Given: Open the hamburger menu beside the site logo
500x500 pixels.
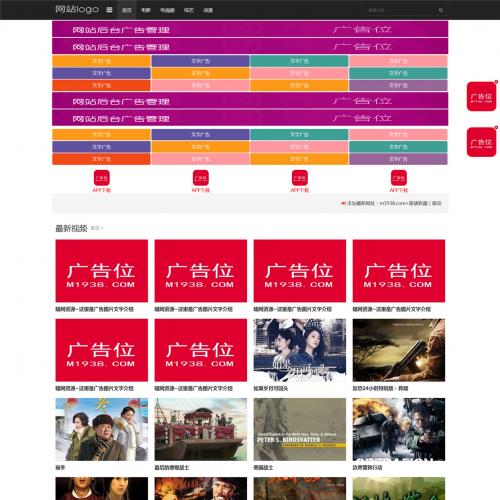Looking at the screenshot, I should click(x=109, y=10).
